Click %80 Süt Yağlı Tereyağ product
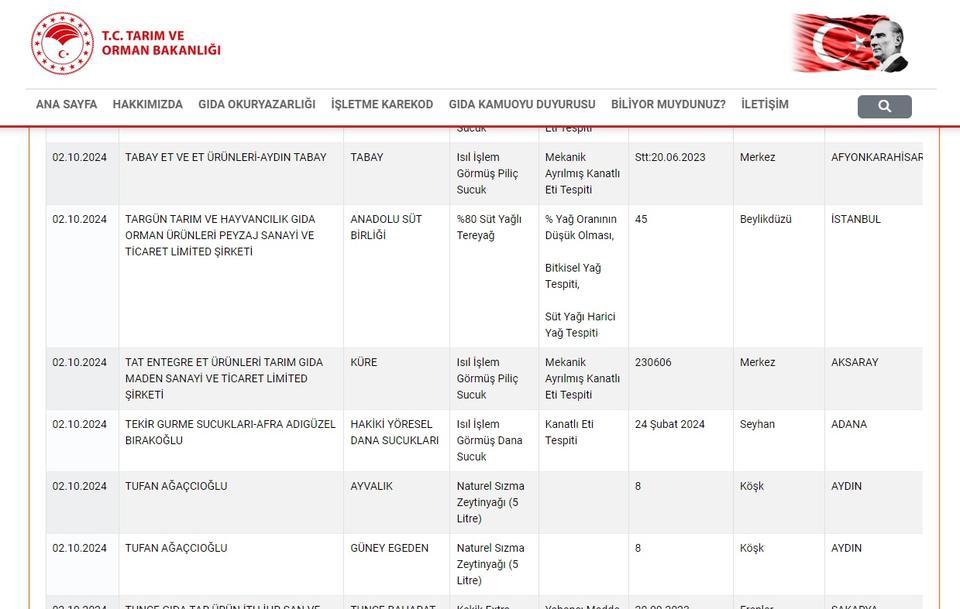The width and height of the screenshot is (960, 609). (x=489, y=227)
